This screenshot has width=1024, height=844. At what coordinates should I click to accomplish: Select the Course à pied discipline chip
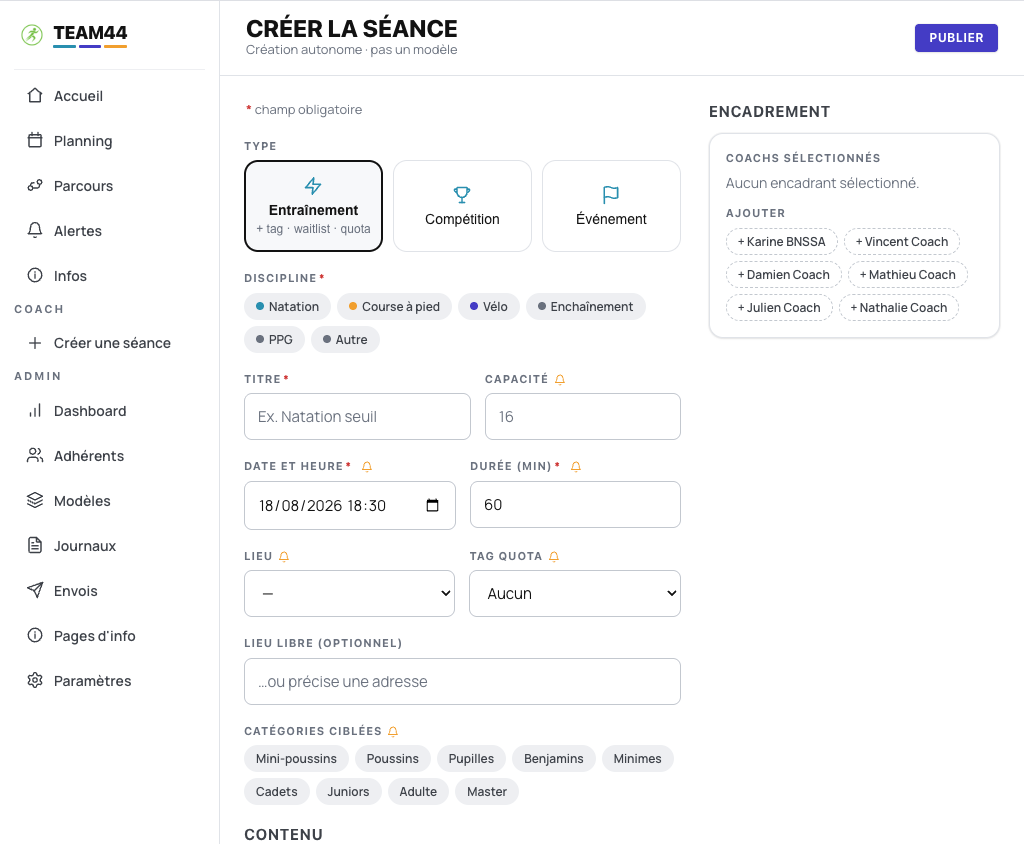pyautogui.click(x=394, y=306)
